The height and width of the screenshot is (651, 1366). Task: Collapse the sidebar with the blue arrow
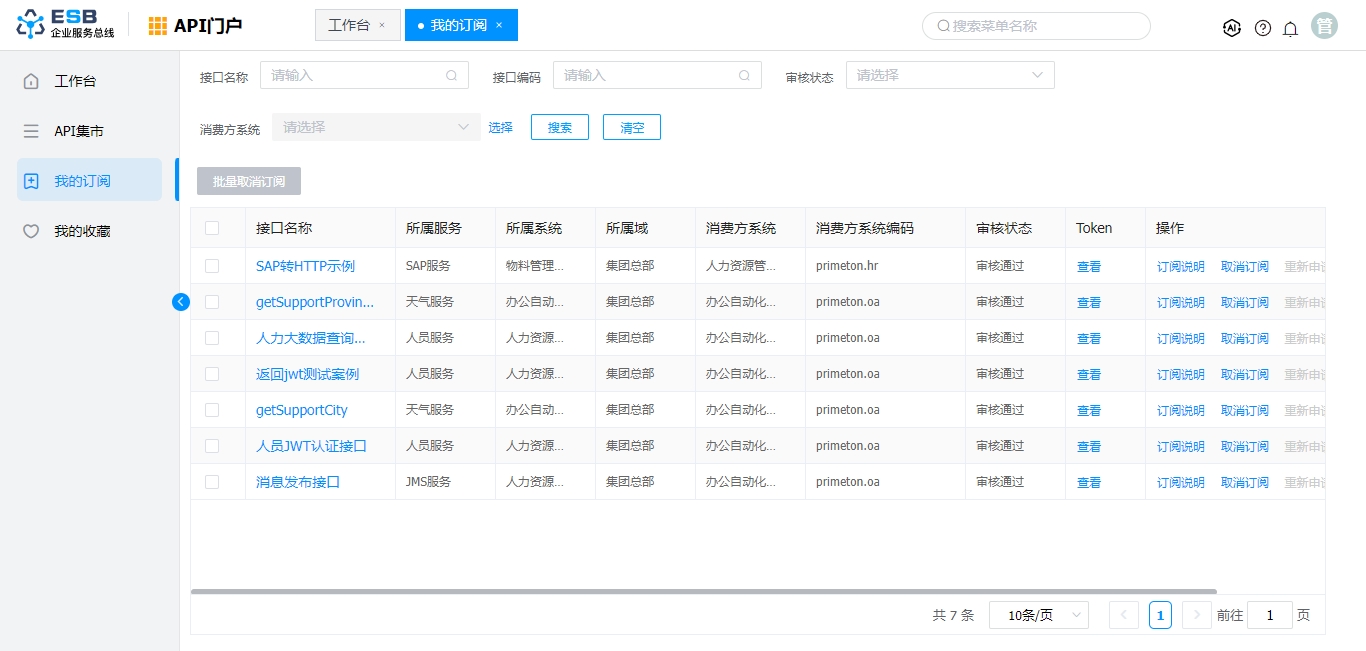click(181, 301)
